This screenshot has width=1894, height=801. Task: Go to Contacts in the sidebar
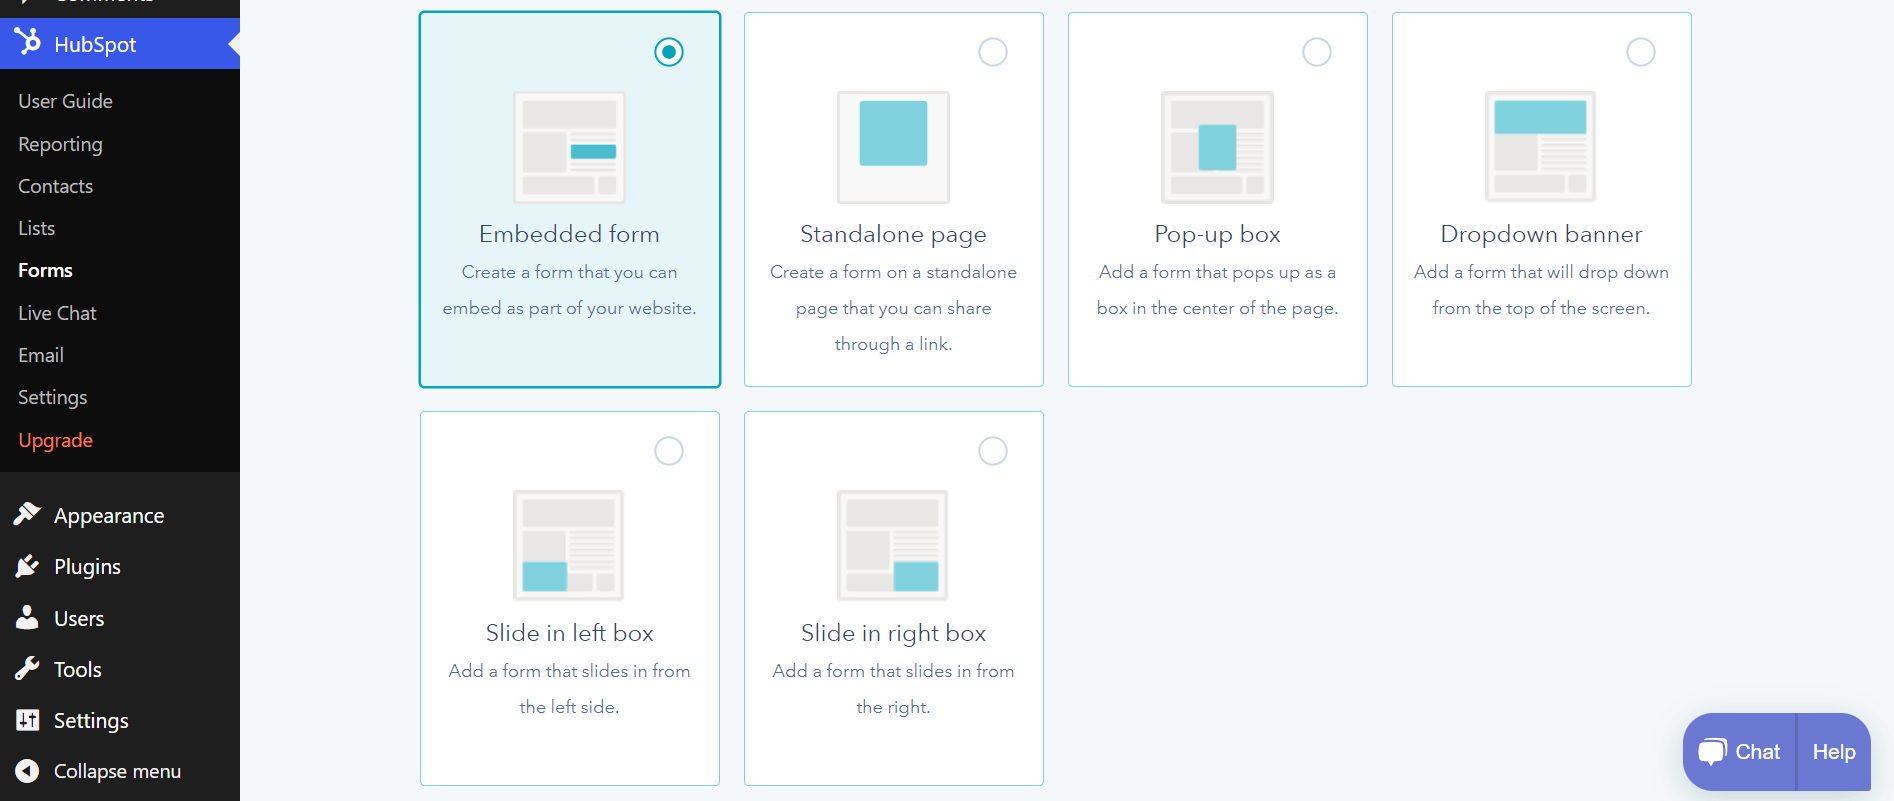55,186
